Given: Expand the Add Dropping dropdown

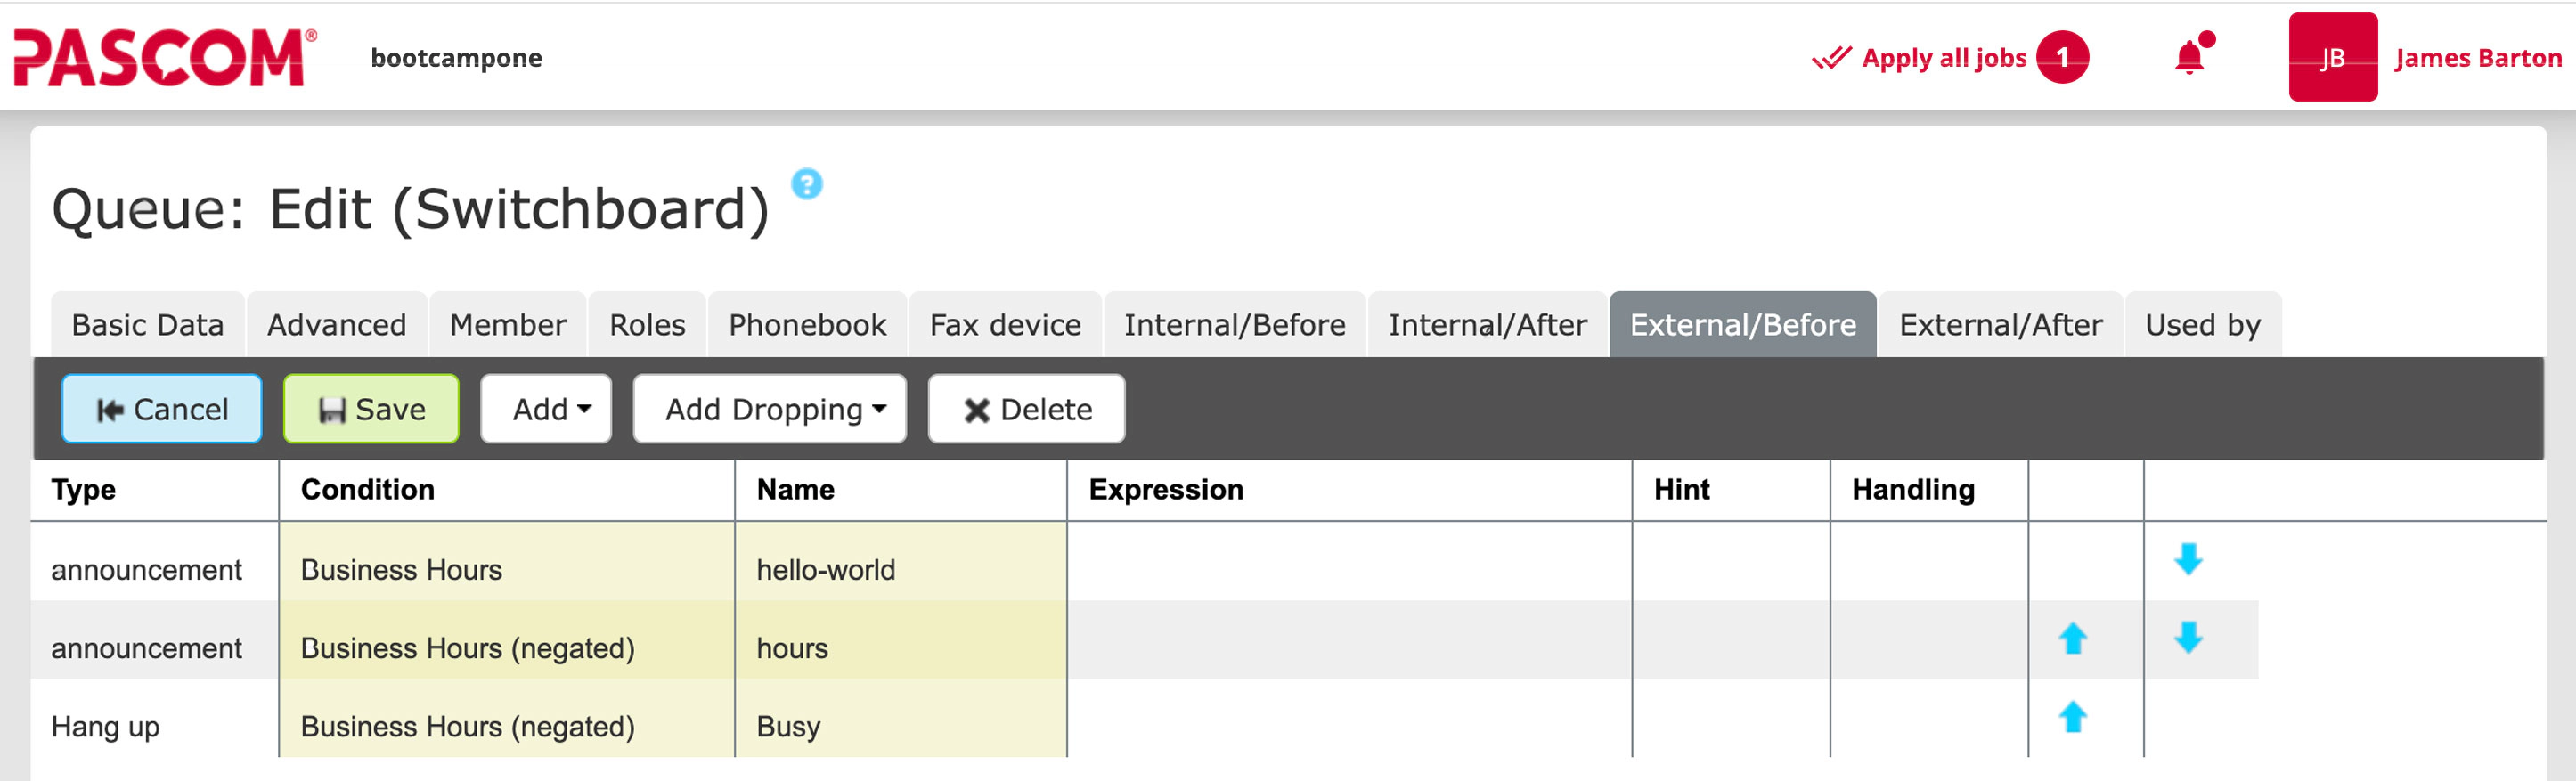Looking at the screenshot, I should pos(770,409).
